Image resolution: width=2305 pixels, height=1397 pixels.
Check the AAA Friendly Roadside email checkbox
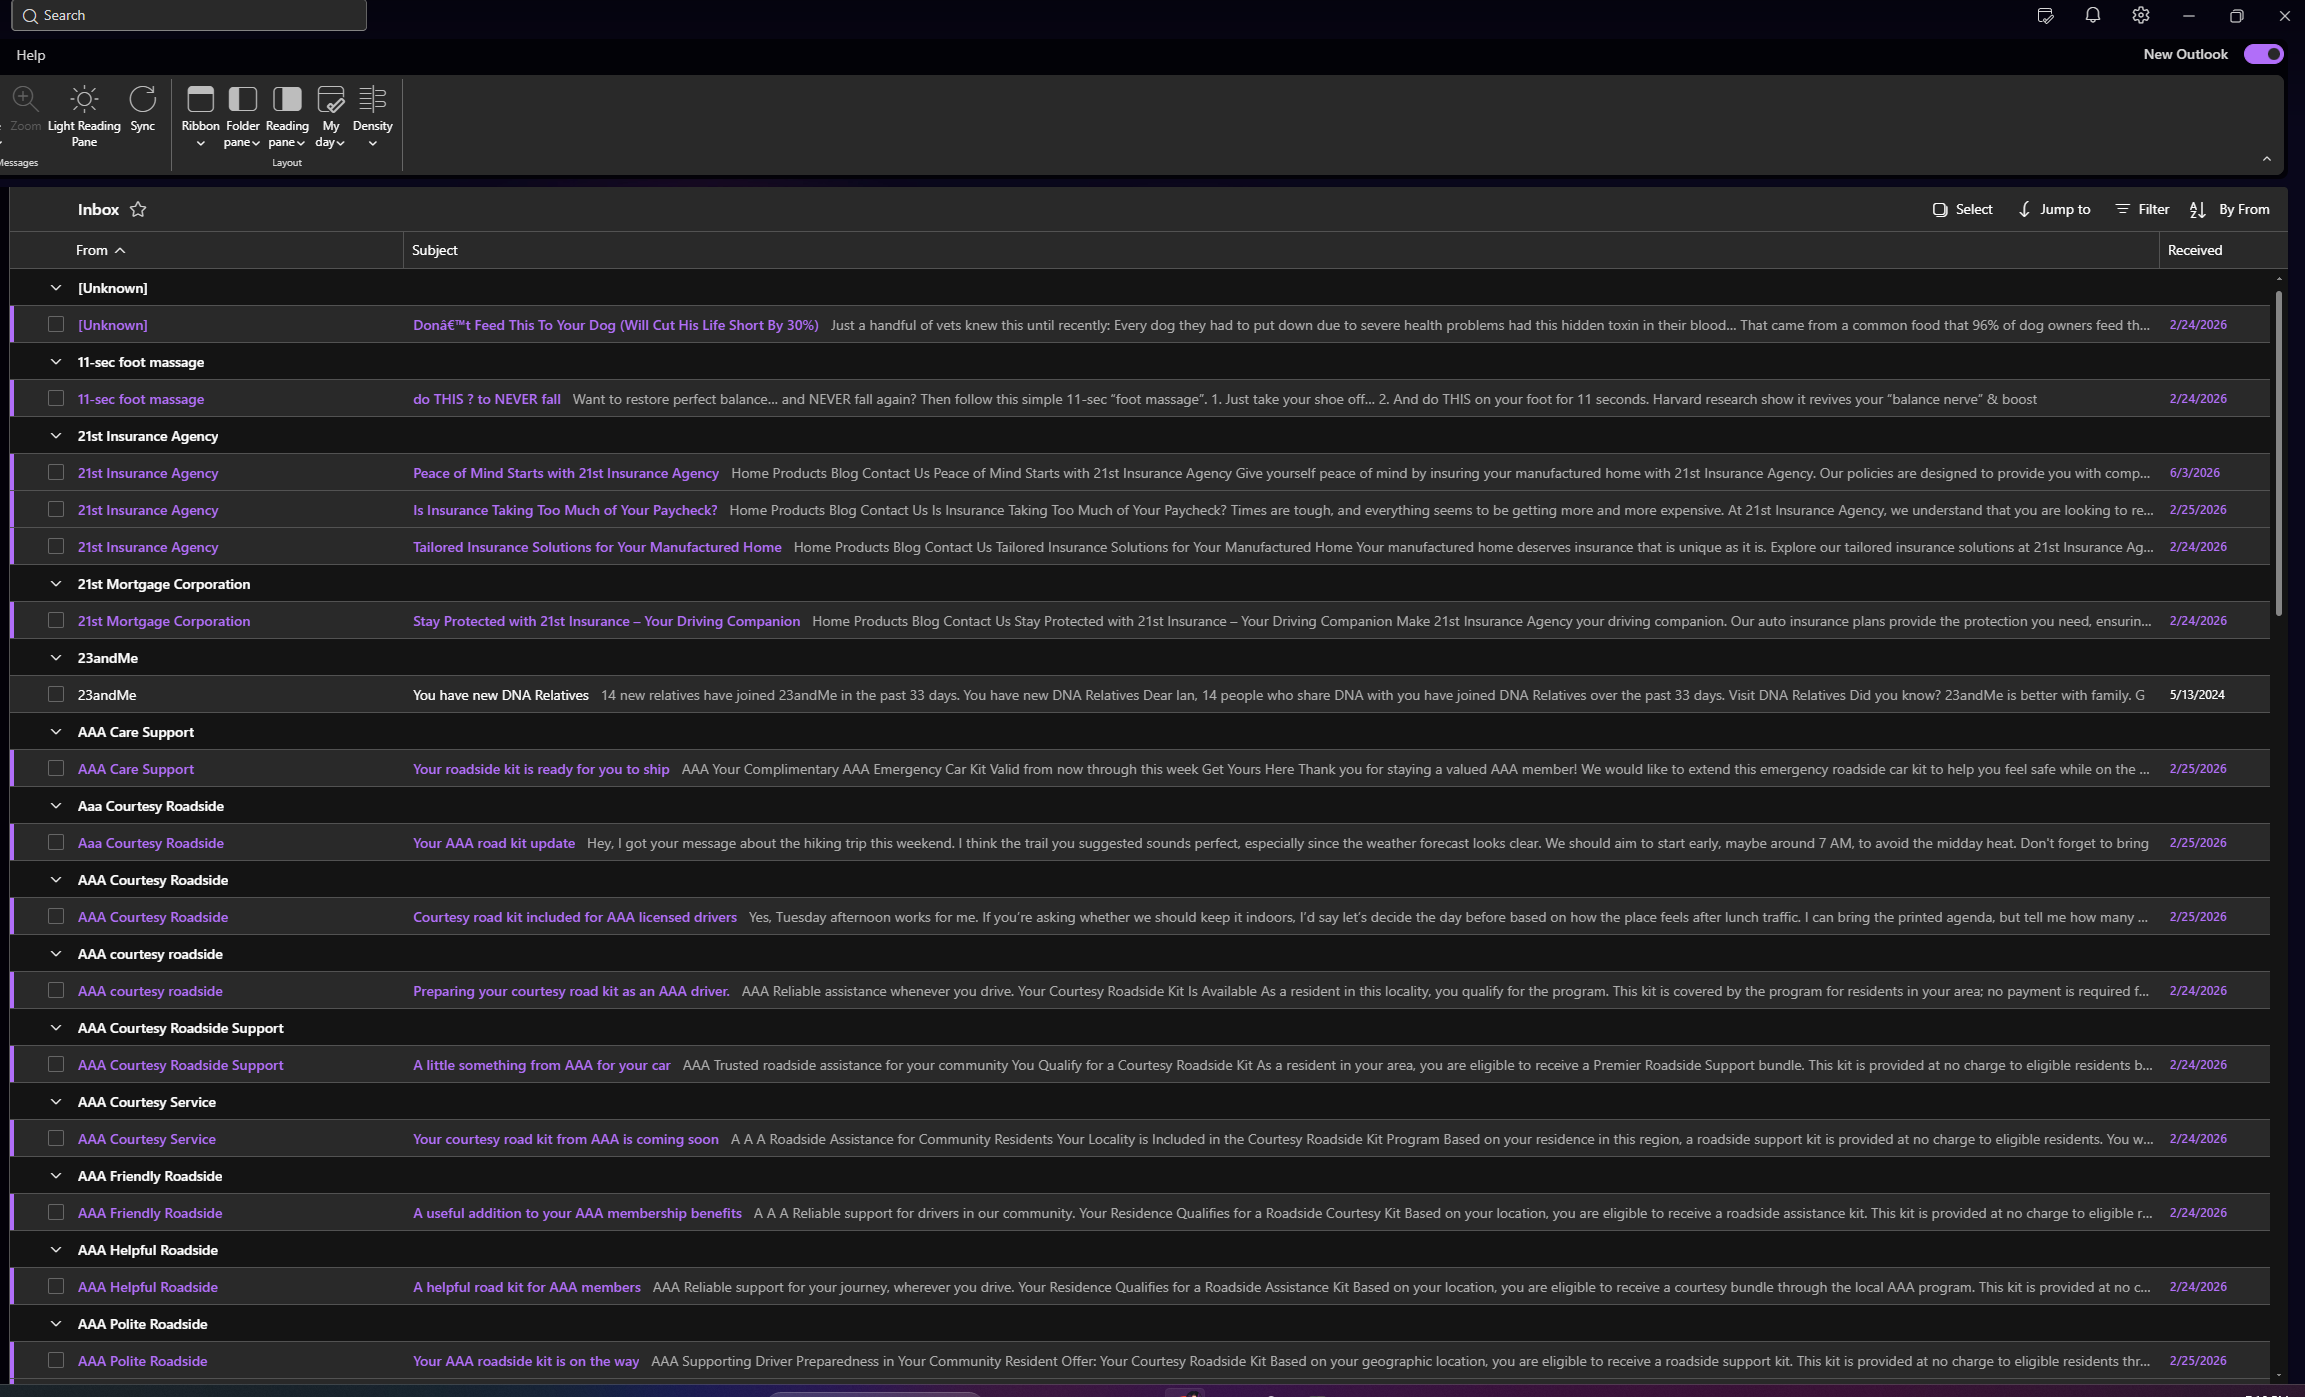[56, 1212]
